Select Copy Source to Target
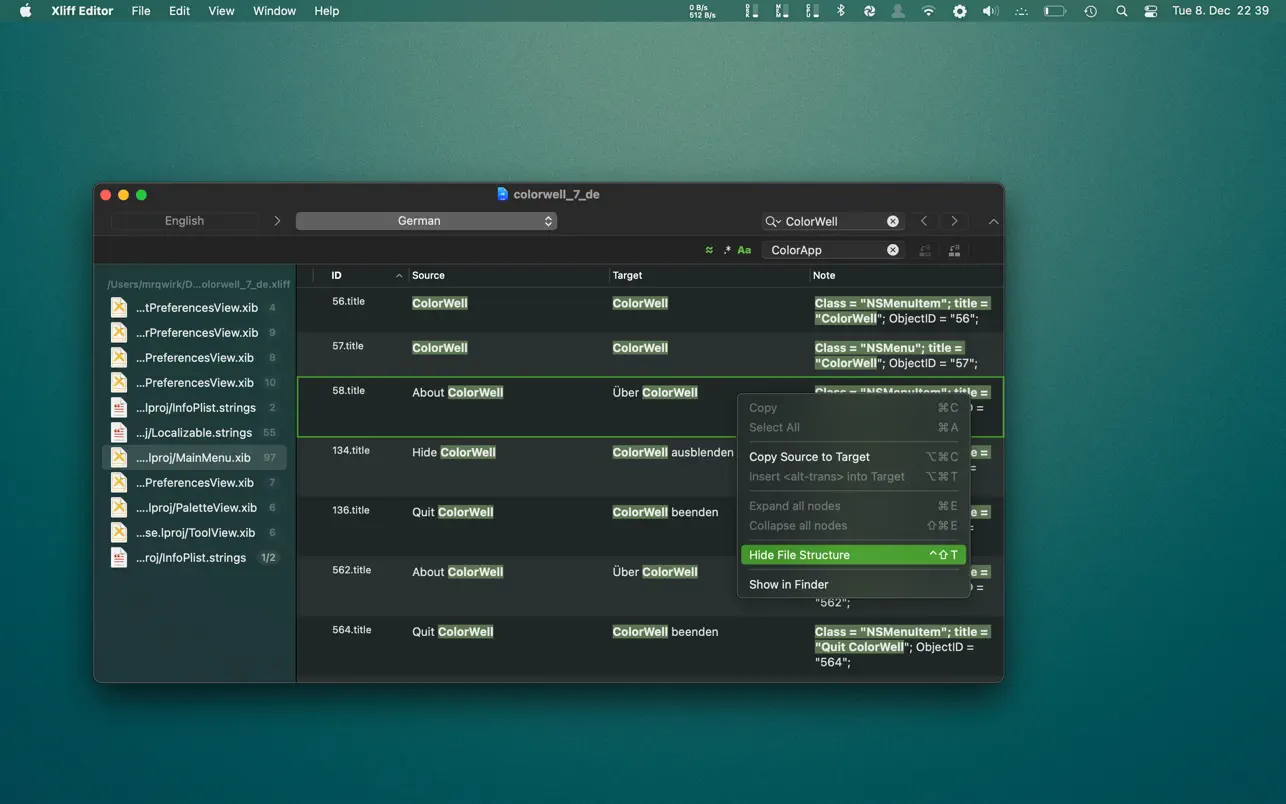 (809, 457)
